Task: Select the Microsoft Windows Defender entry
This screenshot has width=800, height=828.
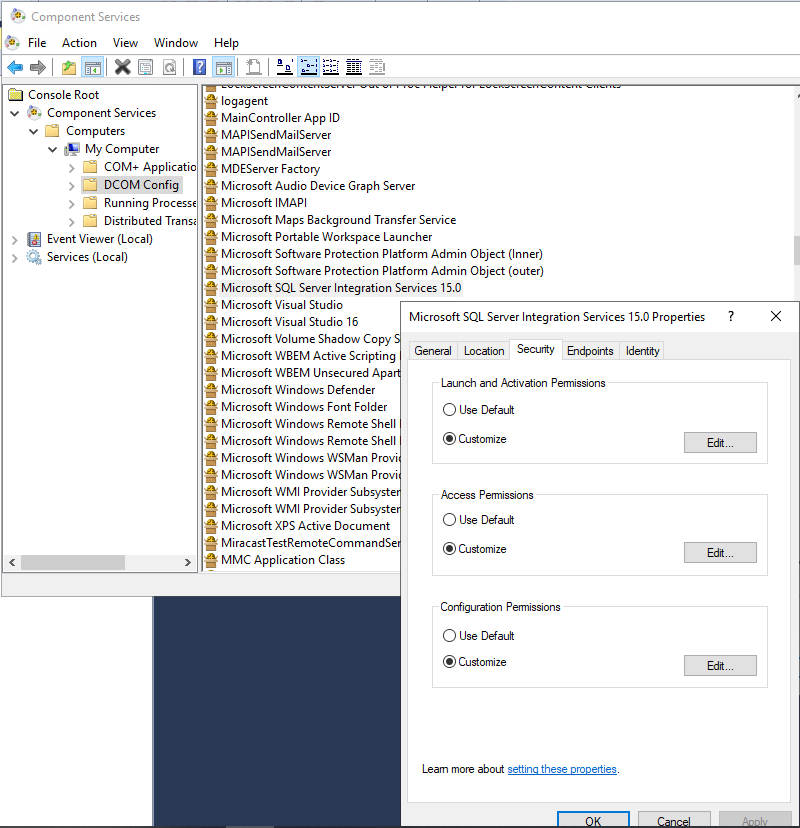Action: [298, 390]
